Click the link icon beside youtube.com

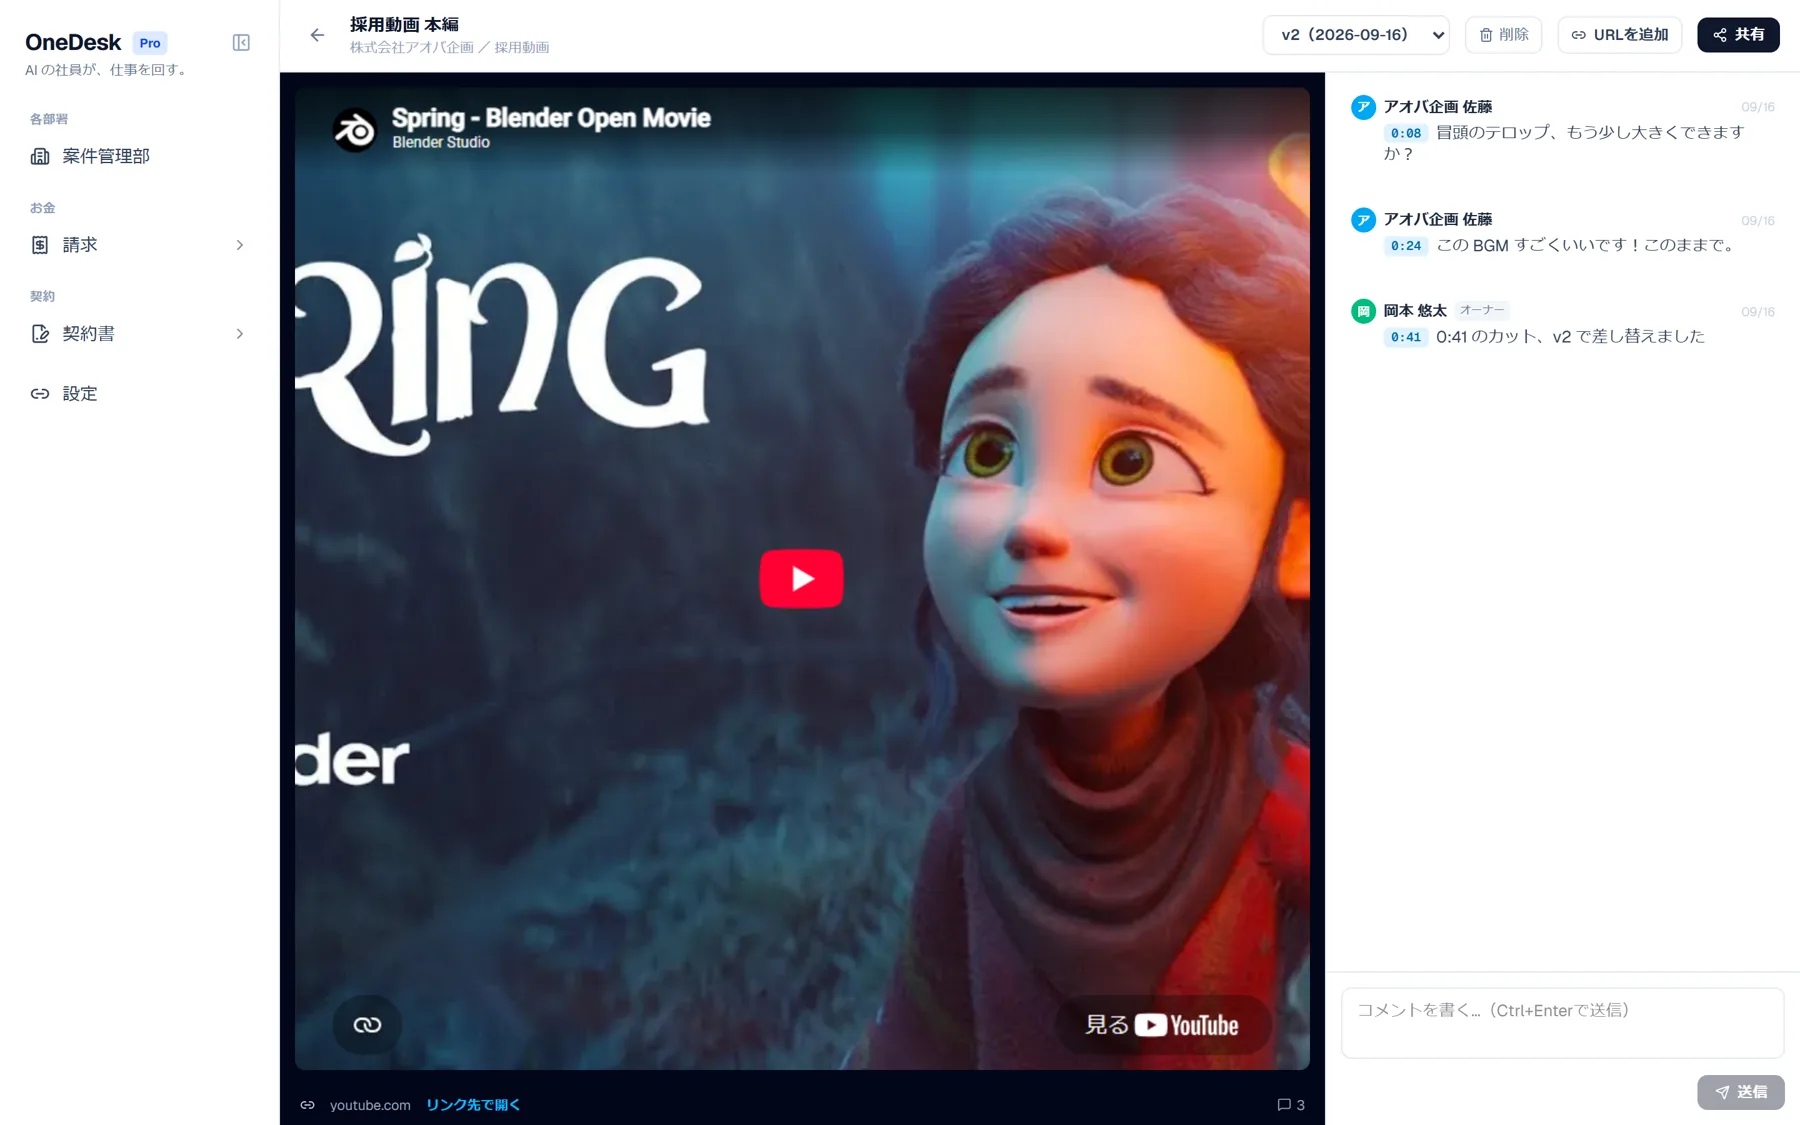(x=308, y=1105)
